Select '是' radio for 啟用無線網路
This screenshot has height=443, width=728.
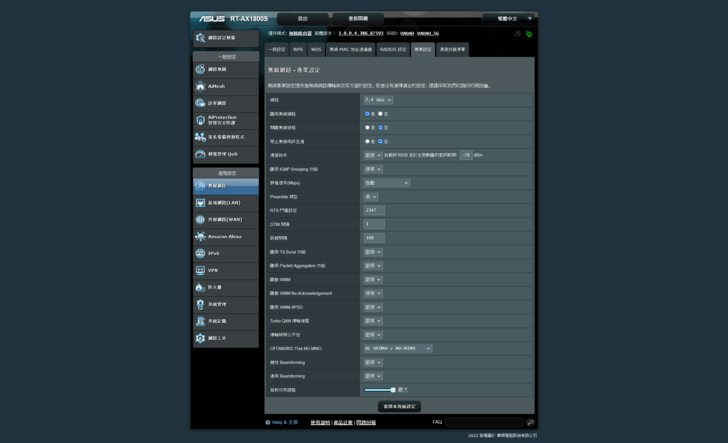pos(367,114)
